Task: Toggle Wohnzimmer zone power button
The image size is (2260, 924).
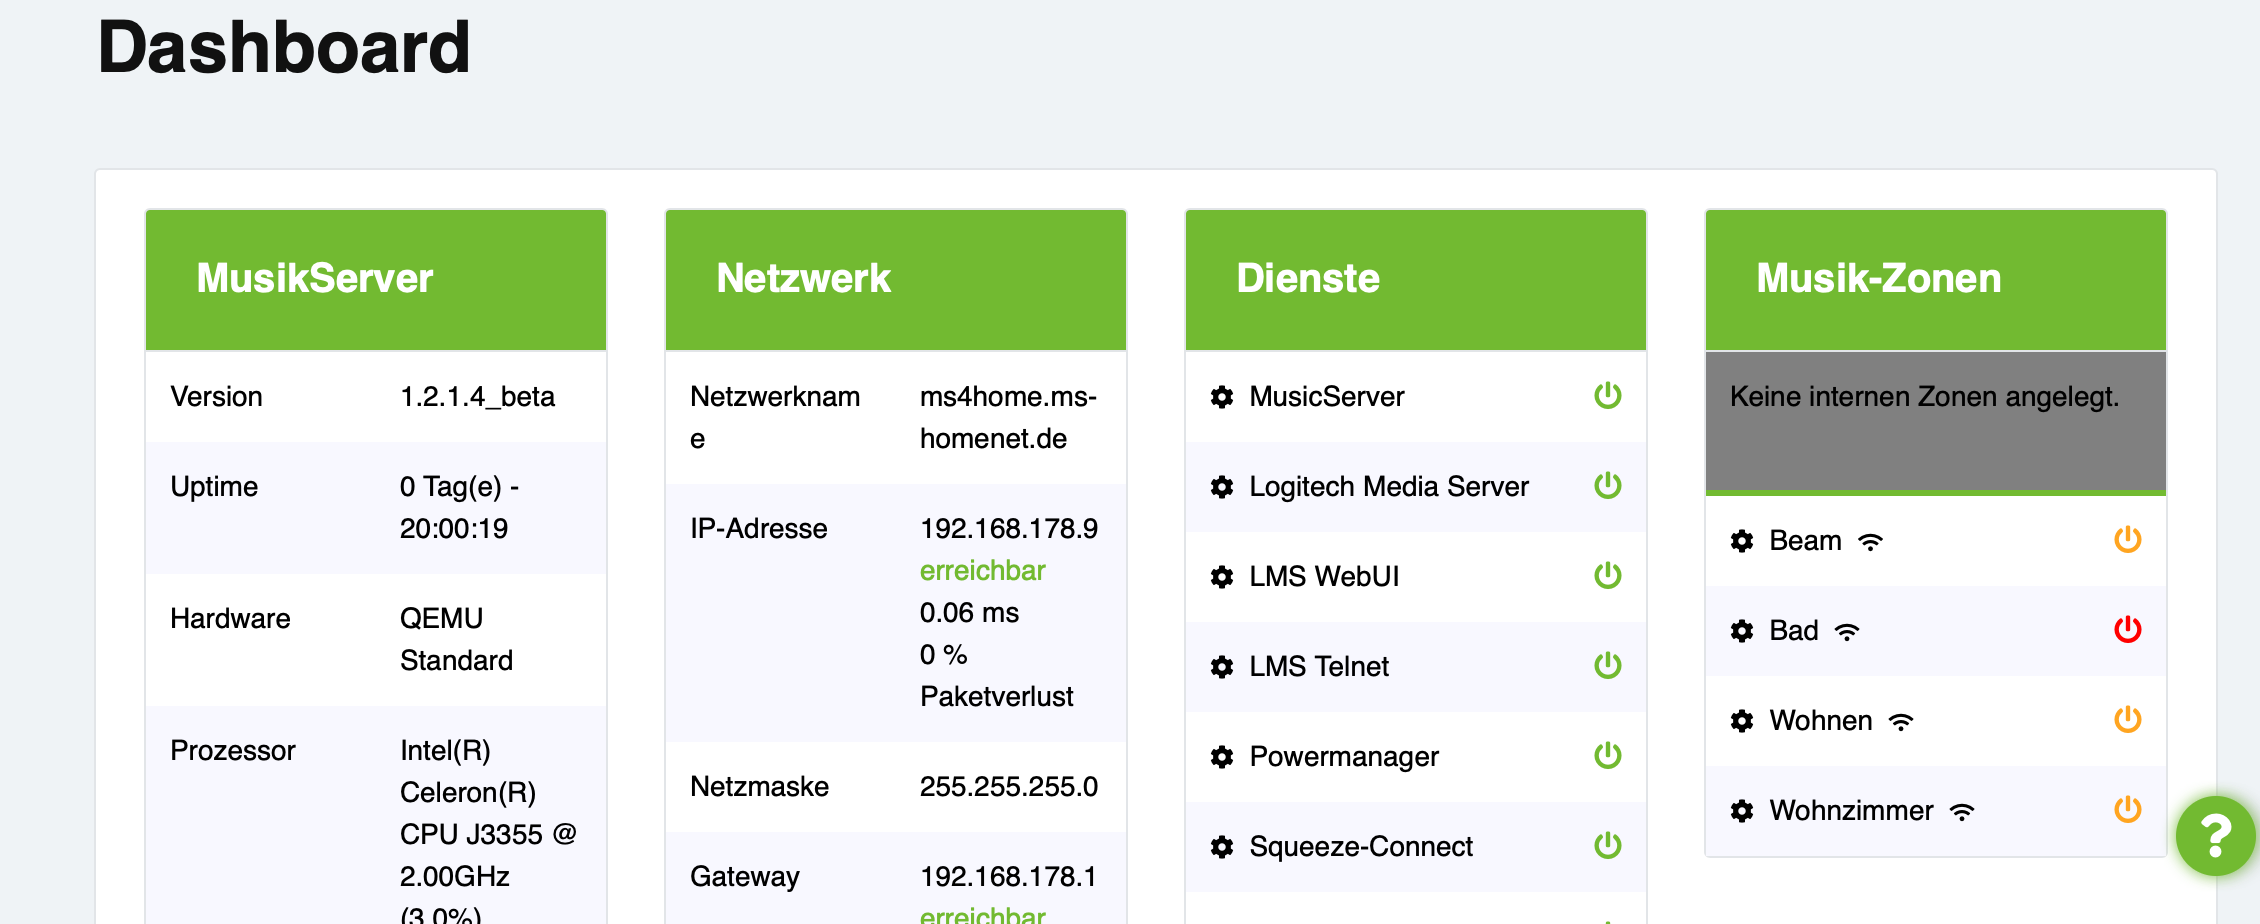Action: (x=2127, y=810)
